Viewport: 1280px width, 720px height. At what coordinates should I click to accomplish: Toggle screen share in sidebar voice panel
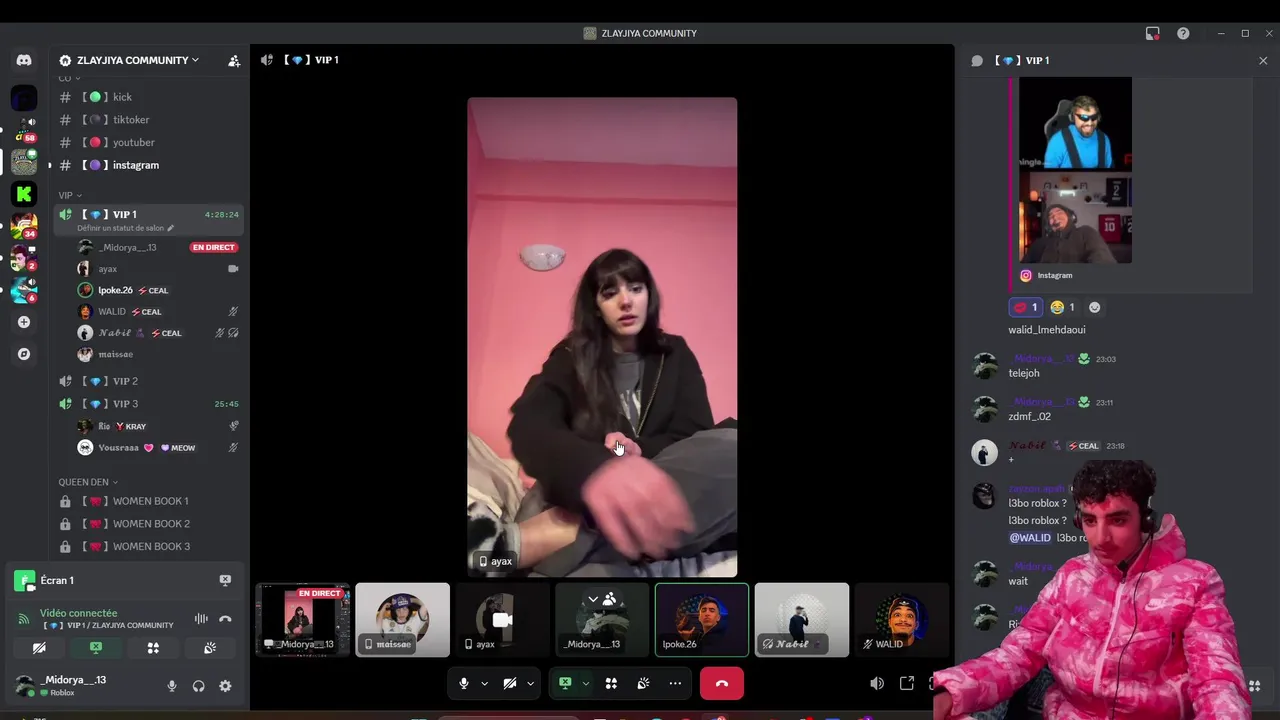coord(96,648)
